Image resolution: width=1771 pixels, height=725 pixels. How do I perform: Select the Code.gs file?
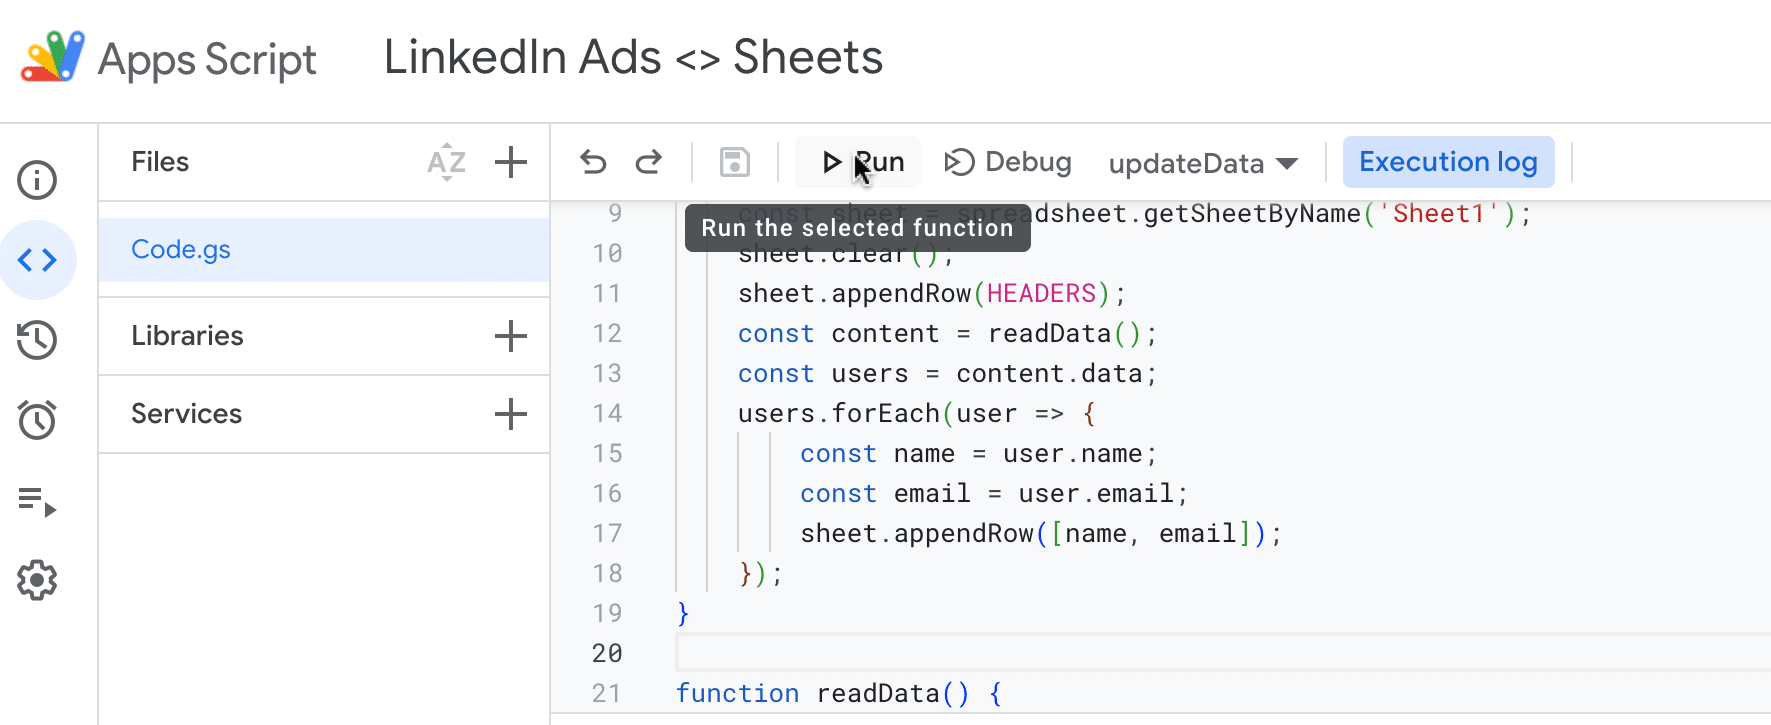(x=324, y=250)
